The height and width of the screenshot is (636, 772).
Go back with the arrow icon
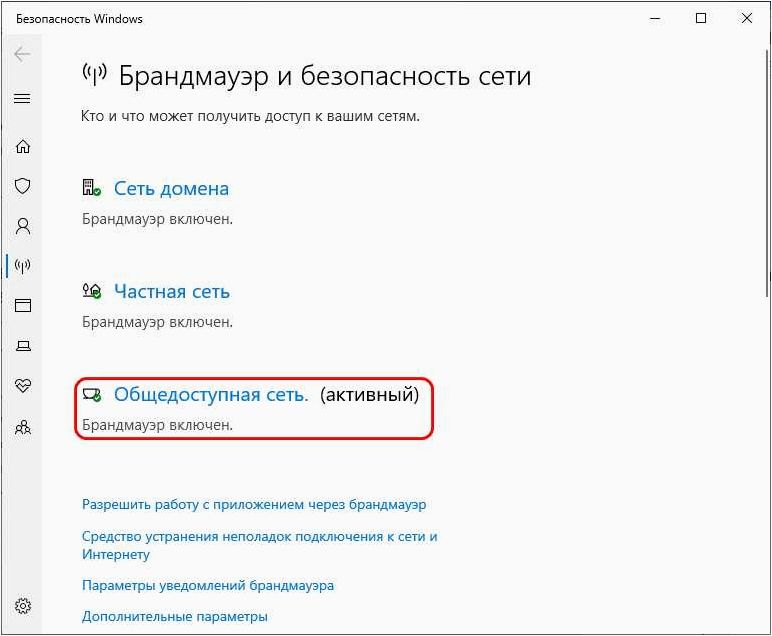22,54
